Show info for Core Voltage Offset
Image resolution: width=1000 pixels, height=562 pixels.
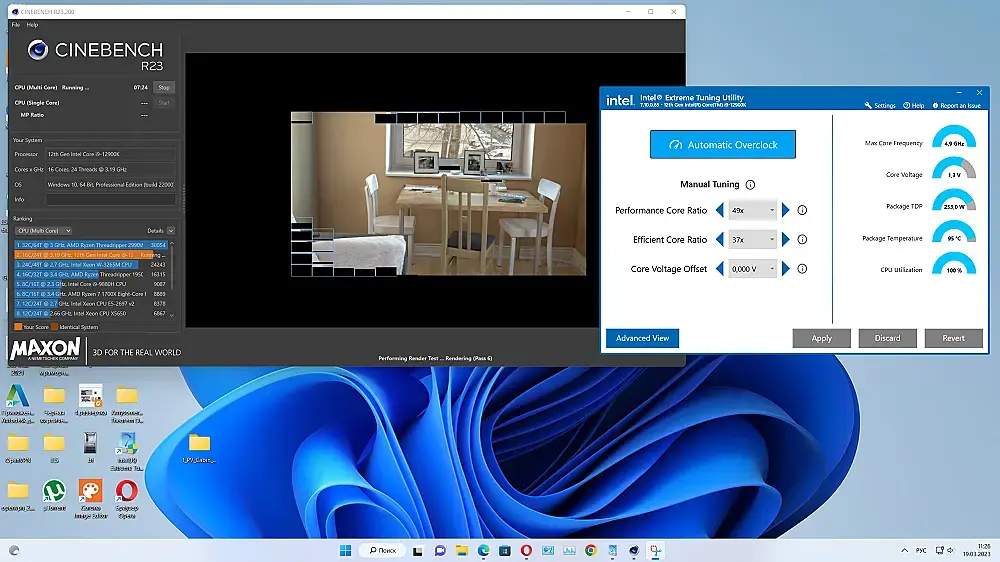pyautogui.click(x=802, y=269)
